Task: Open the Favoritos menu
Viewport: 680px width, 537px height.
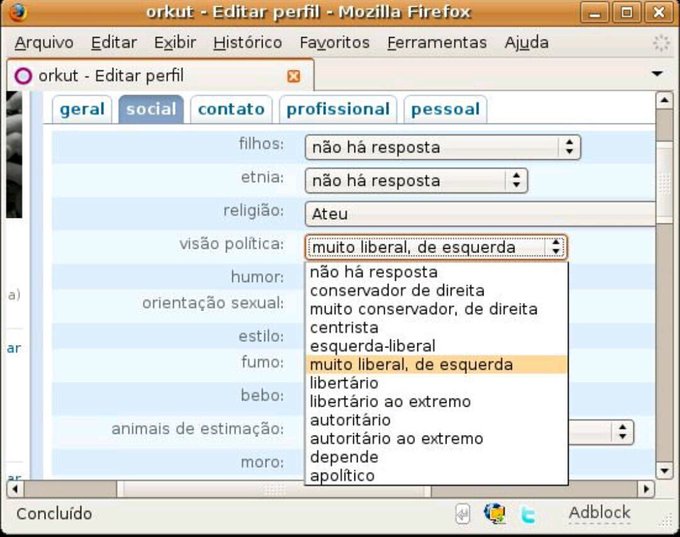Action: point(334,43)
